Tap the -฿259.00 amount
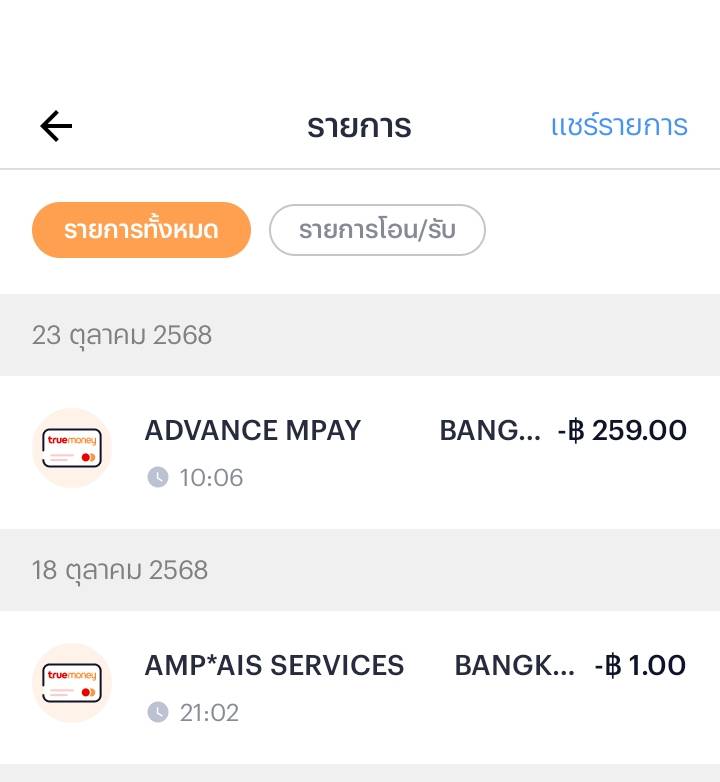This screenshot has height=782, width=720. point(622,430)
